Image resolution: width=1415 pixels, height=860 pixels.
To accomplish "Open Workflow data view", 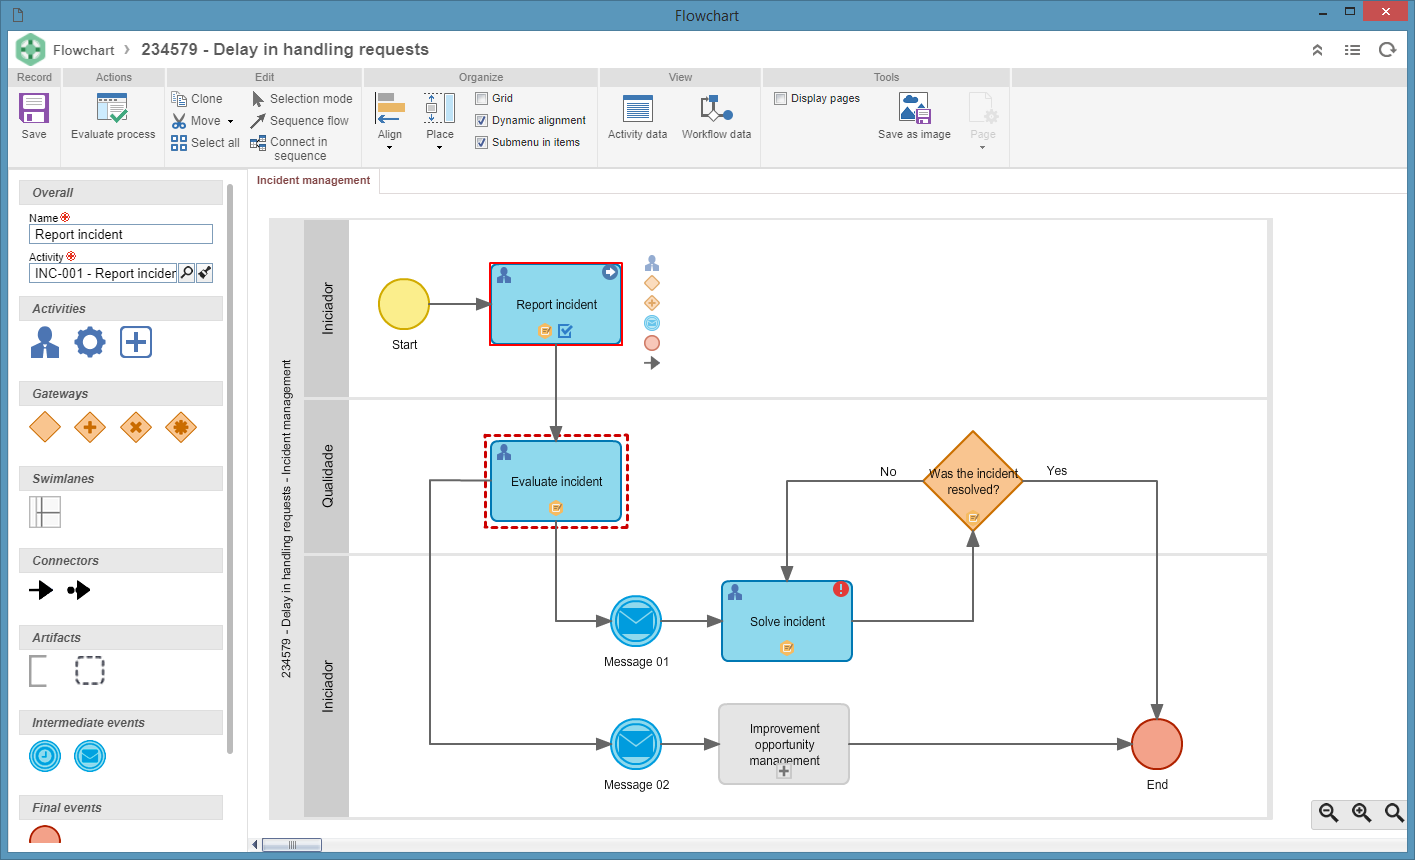I will pos(716,117).
